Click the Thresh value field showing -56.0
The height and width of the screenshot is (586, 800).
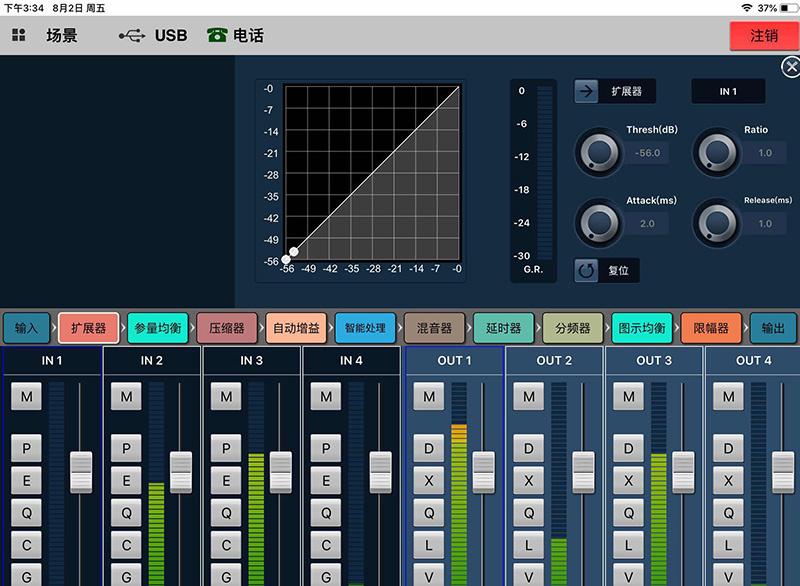tap(648, 154)
